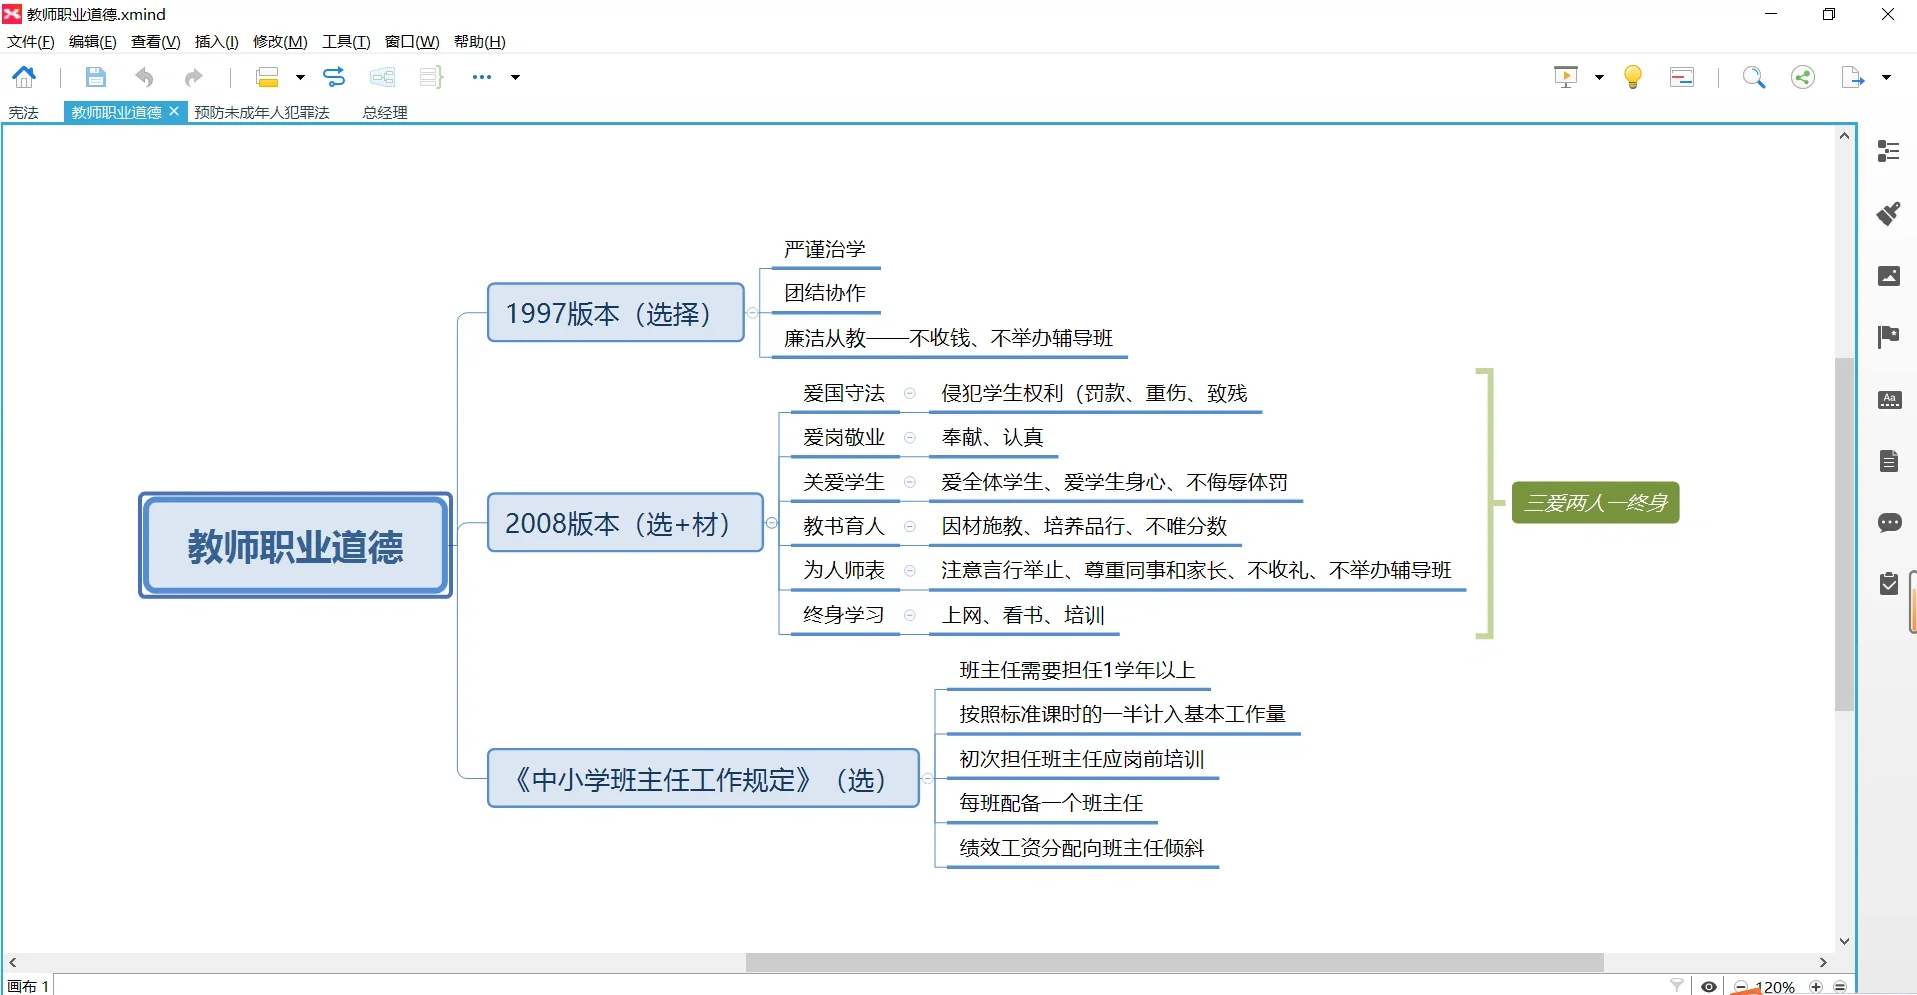Open the Themes sidebar panel icon
This screenshot has height=995, width=1917.
pos(1889,400)
